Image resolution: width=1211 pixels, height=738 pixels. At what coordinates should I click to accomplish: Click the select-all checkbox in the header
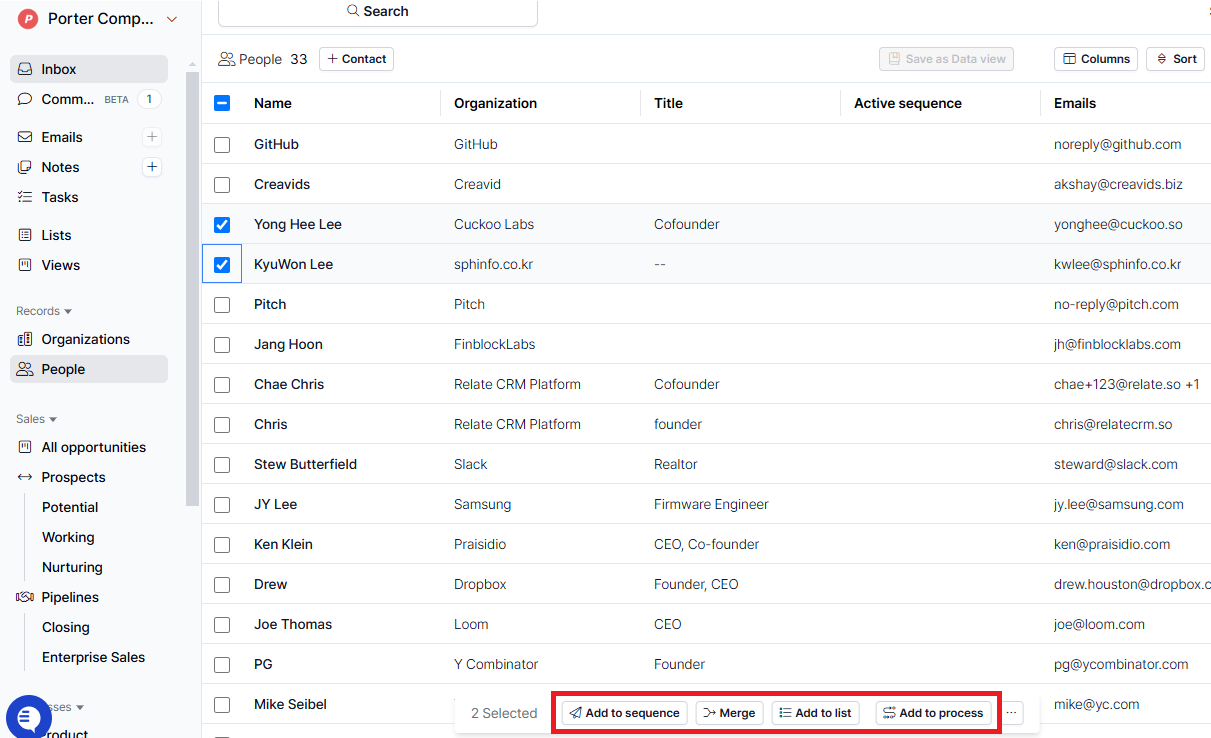[x=221, y=103]
